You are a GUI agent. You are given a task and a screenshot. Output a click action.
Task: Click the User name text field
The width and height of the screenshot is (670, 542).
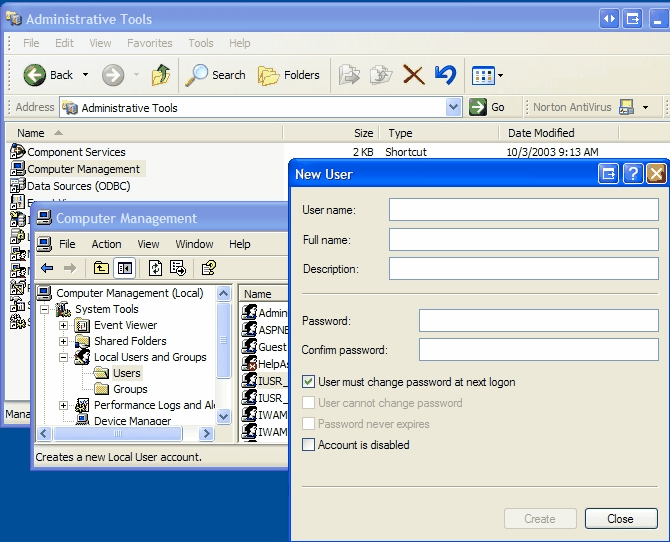tap(523, 209)
